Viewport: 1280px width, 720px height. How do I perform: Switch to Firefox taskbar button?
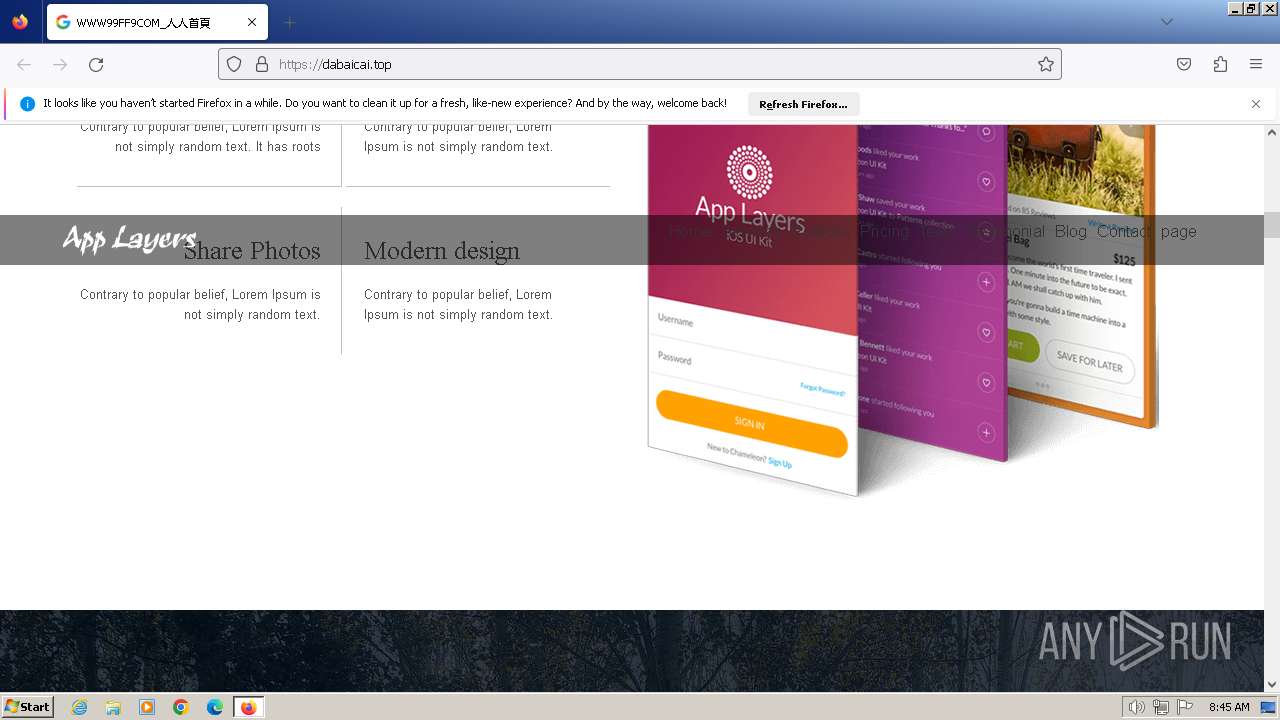[x=248, y=707]
